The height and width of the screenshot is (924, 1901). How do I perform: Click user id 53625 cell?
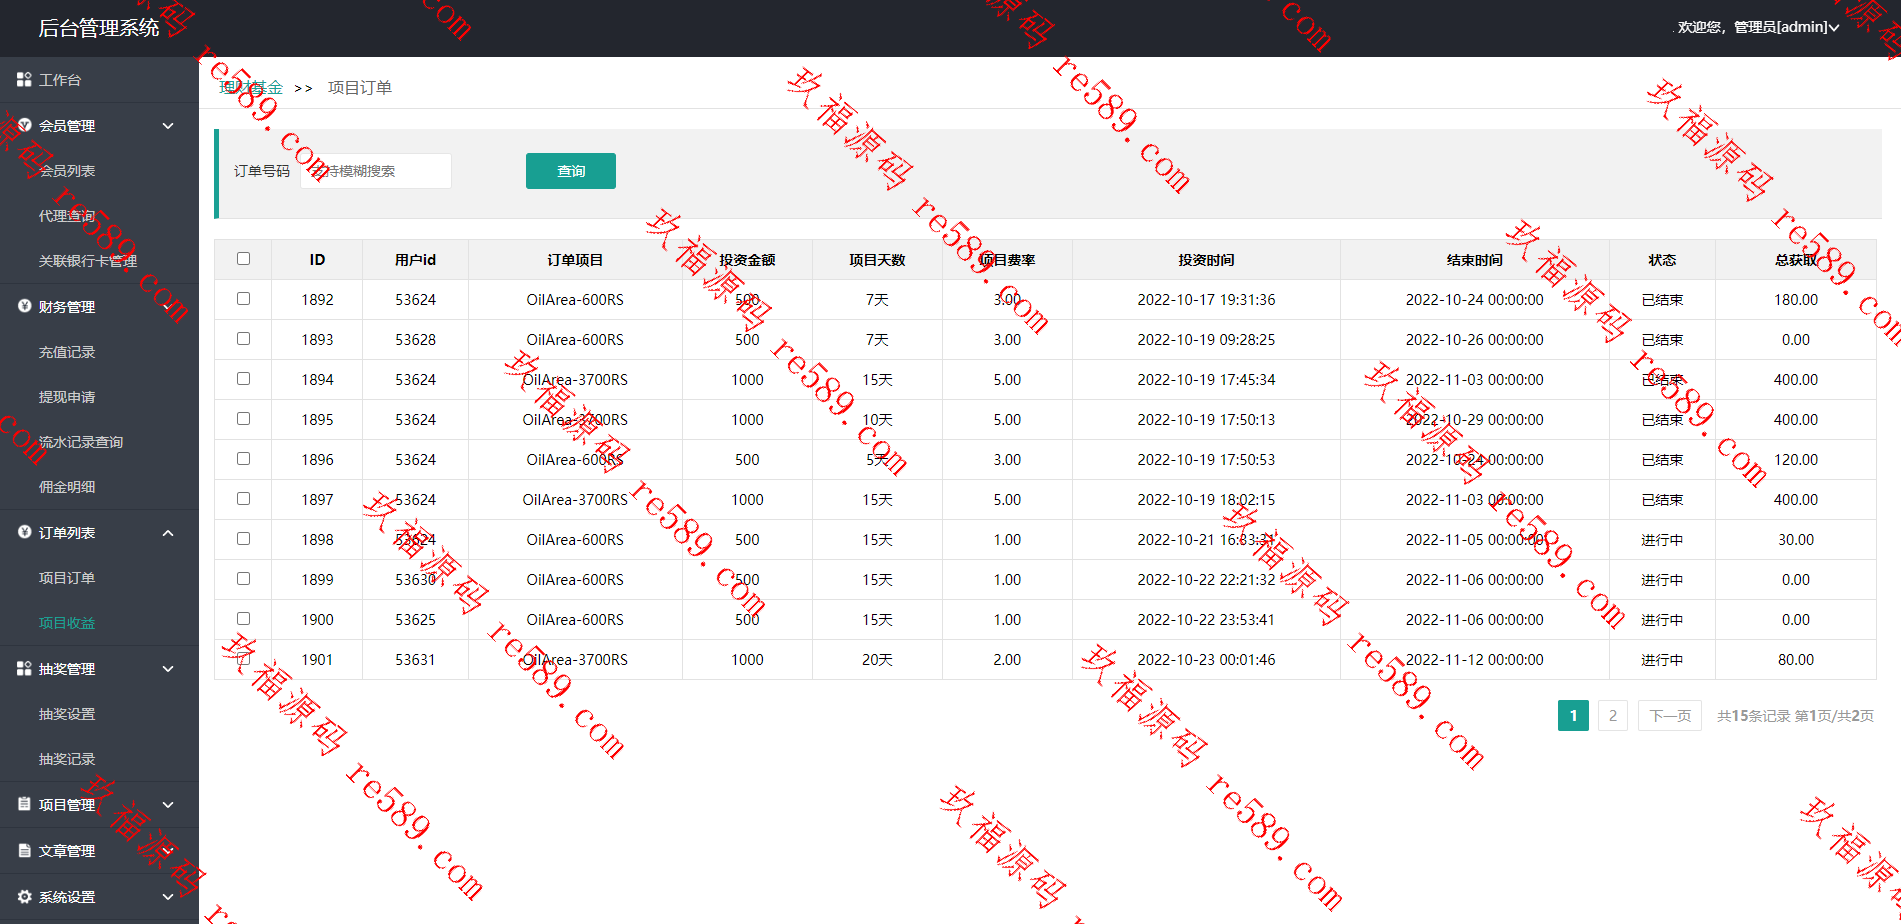pos(415,620)
